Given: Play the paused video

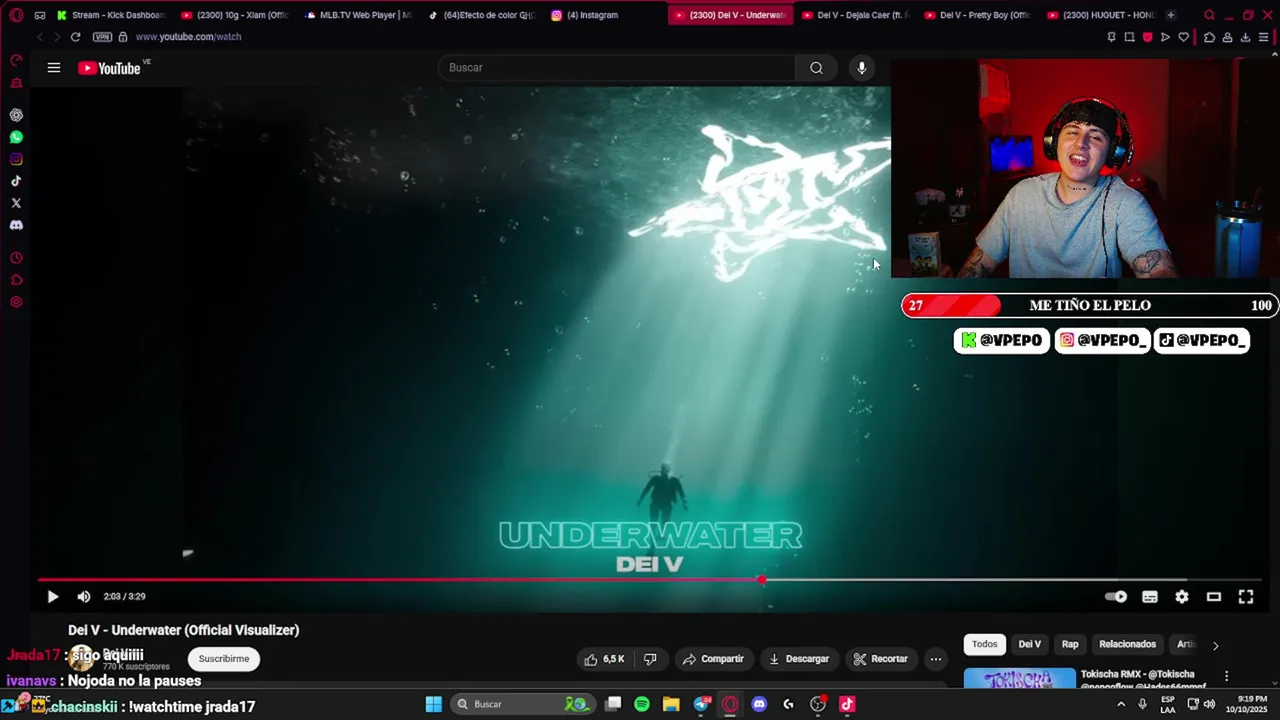Looking at the screenshot, I should click(x=53, y=597).
